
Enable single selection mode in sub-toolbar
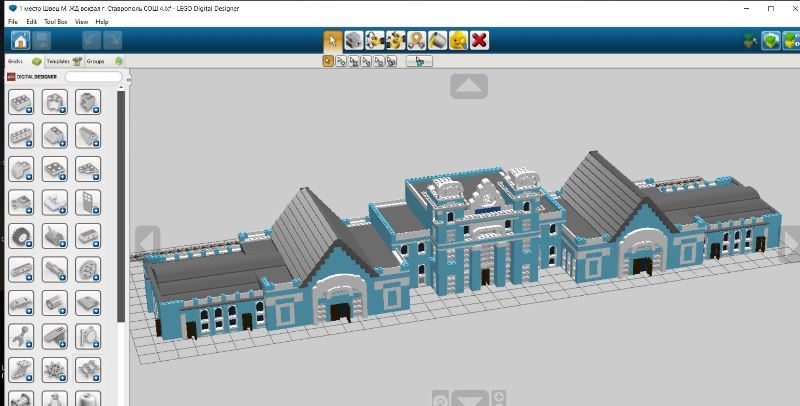[x=328, y=61]
